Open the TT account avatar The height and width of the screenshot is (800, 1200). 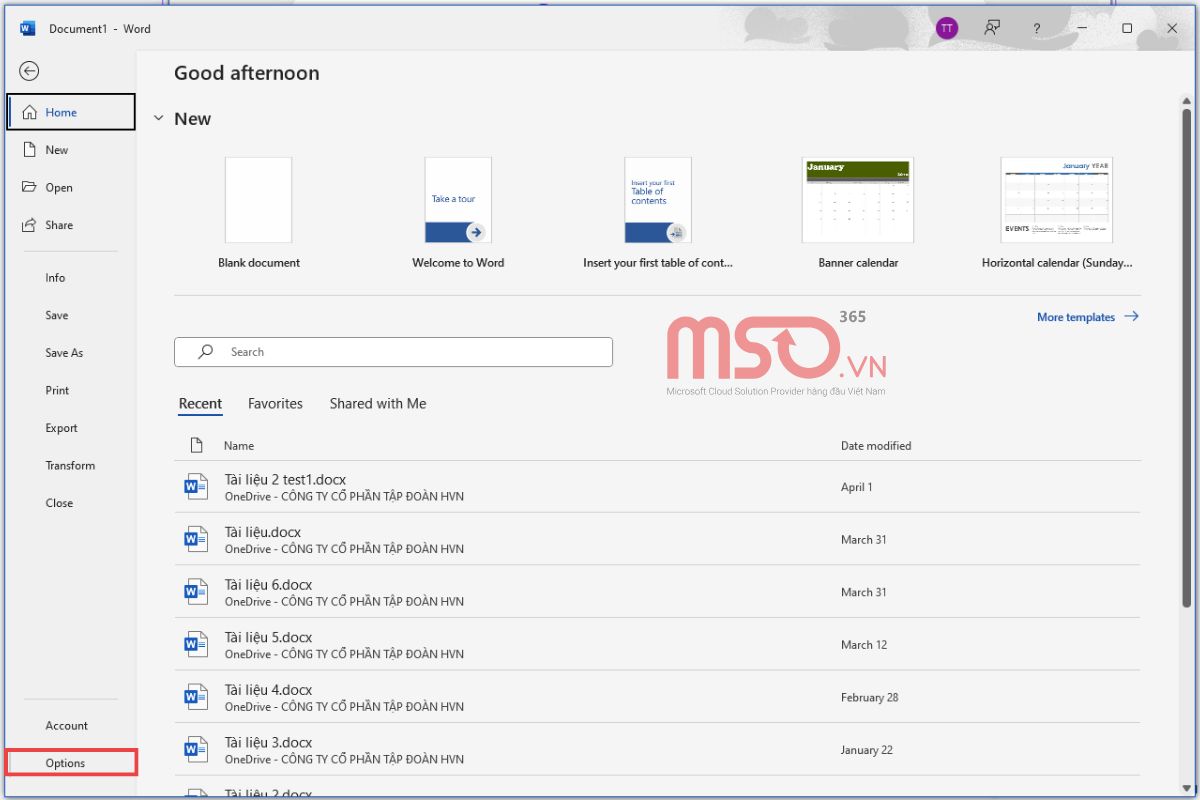click(946, 28)
